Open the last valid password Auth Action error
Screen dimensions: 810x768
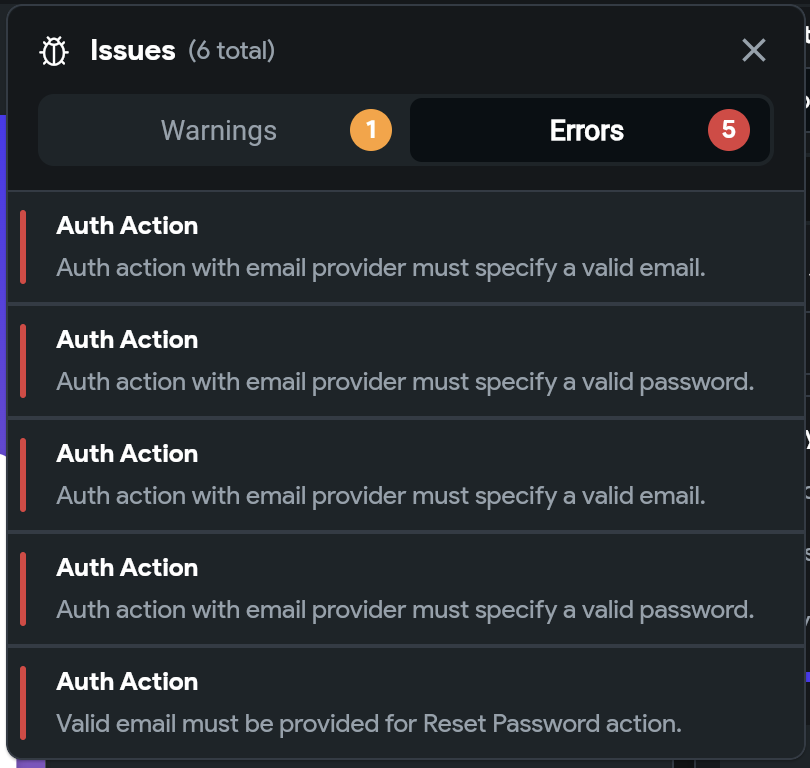406,589
